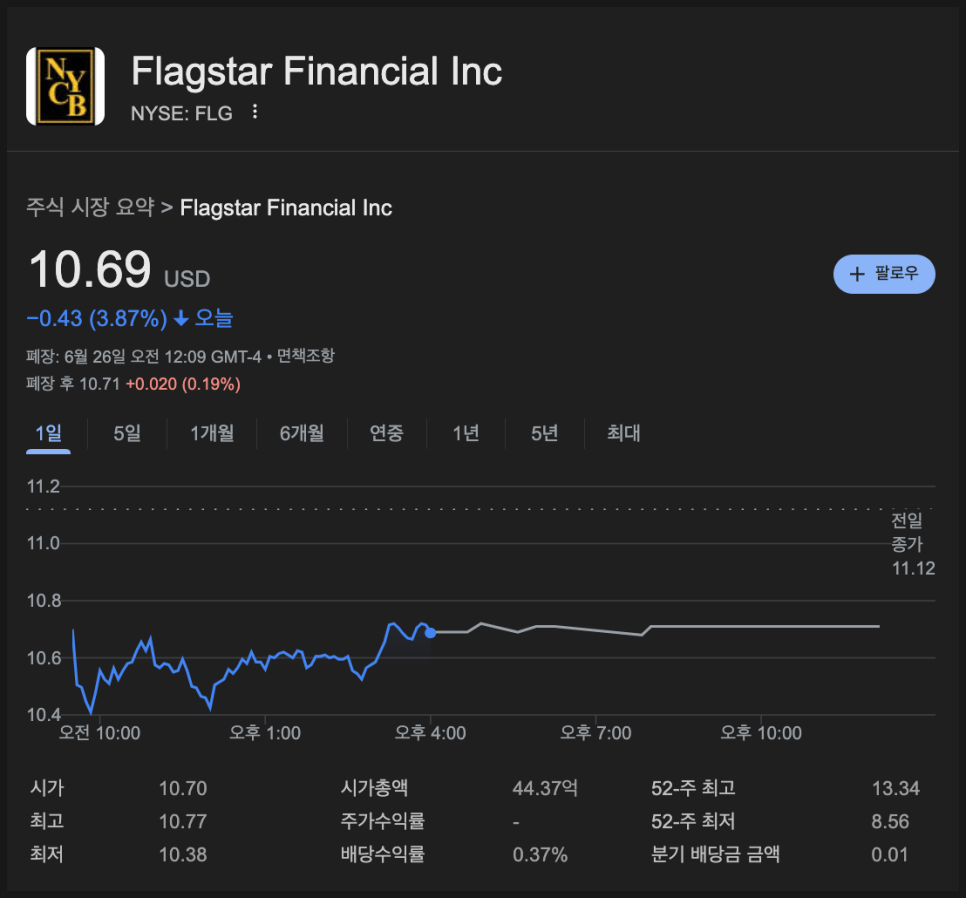Click the blue down arrow next to 오늘

pyautogui.click(x=181, y=319)
